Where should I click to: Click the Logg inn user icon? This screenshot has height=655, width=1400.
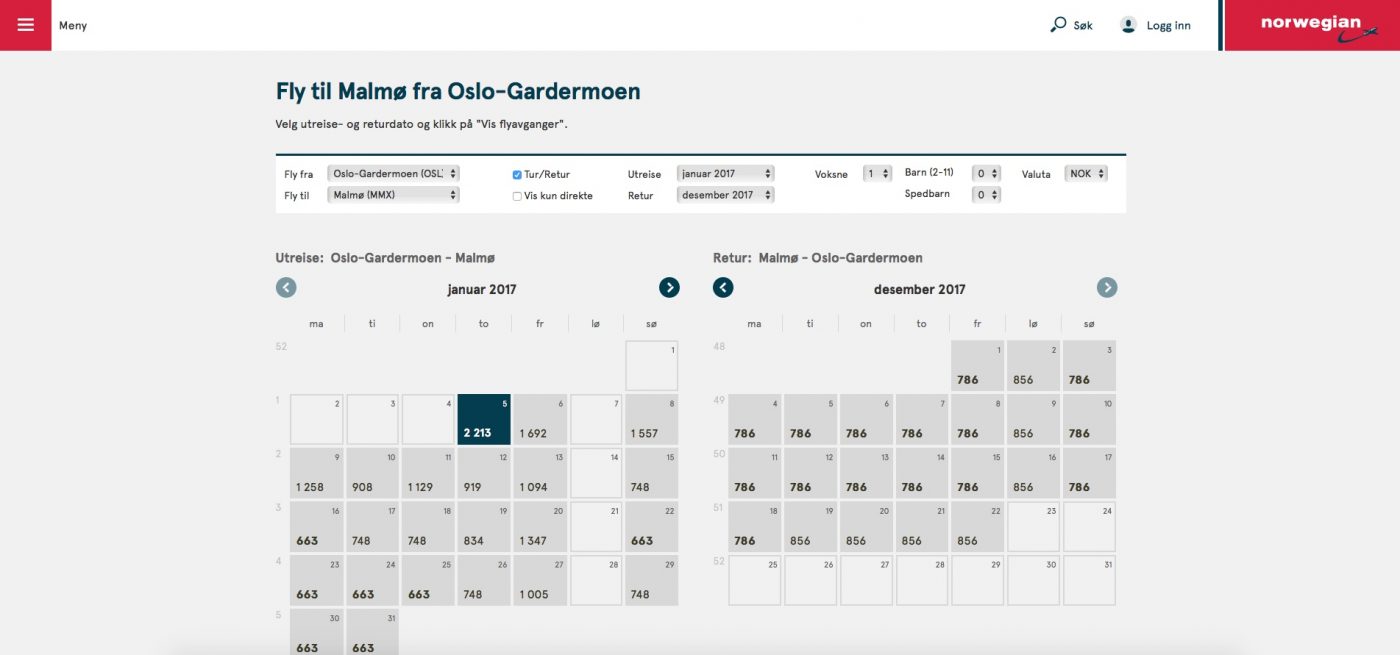tap(1128, 25)
